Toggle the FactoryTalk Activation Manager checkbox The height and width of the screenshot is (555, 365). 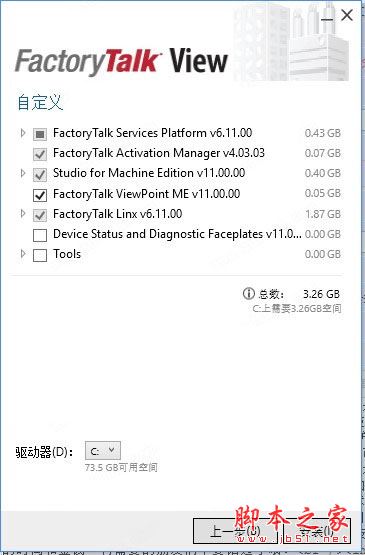(x=40, y=154)
